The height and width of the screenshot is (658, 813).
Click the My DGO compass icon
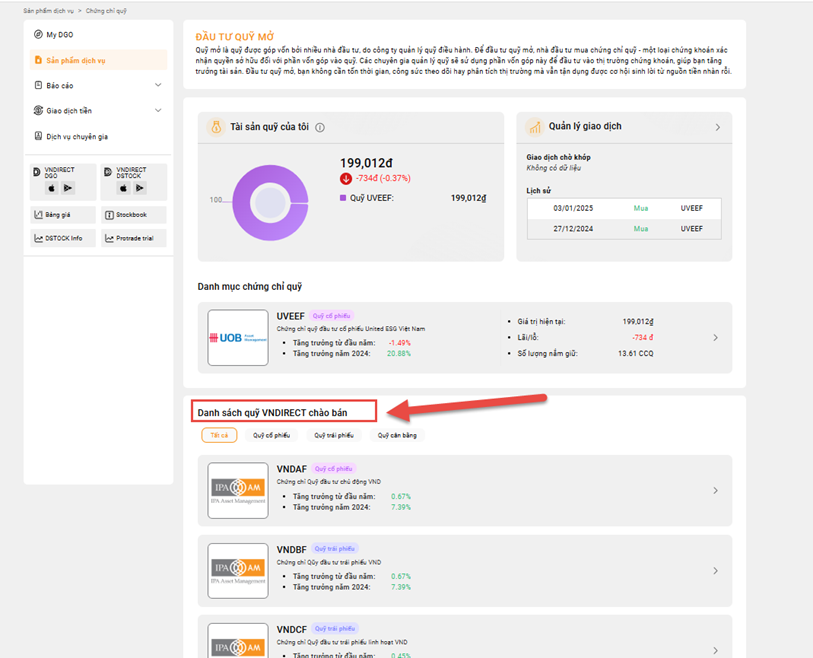pos(38,35)
